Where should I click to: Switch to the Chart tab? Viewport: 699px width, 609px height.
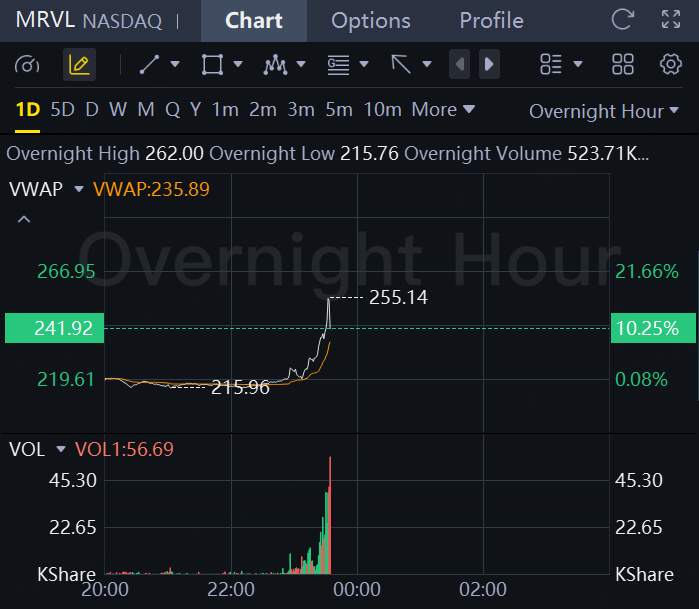pos(254,21)
